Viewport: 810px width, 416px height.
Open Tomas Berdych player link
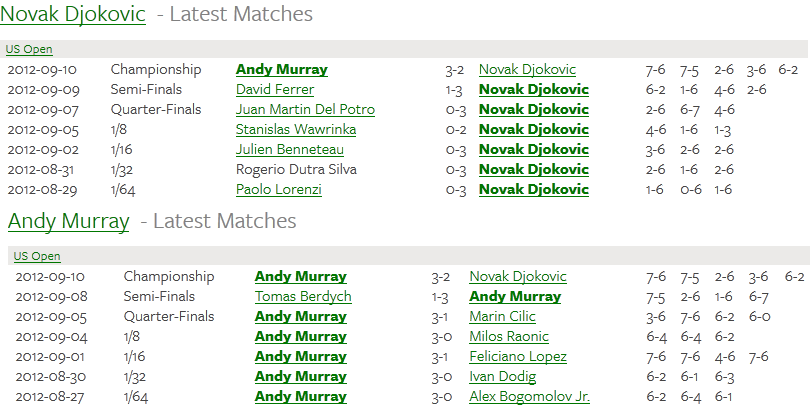tap(303, 297)
